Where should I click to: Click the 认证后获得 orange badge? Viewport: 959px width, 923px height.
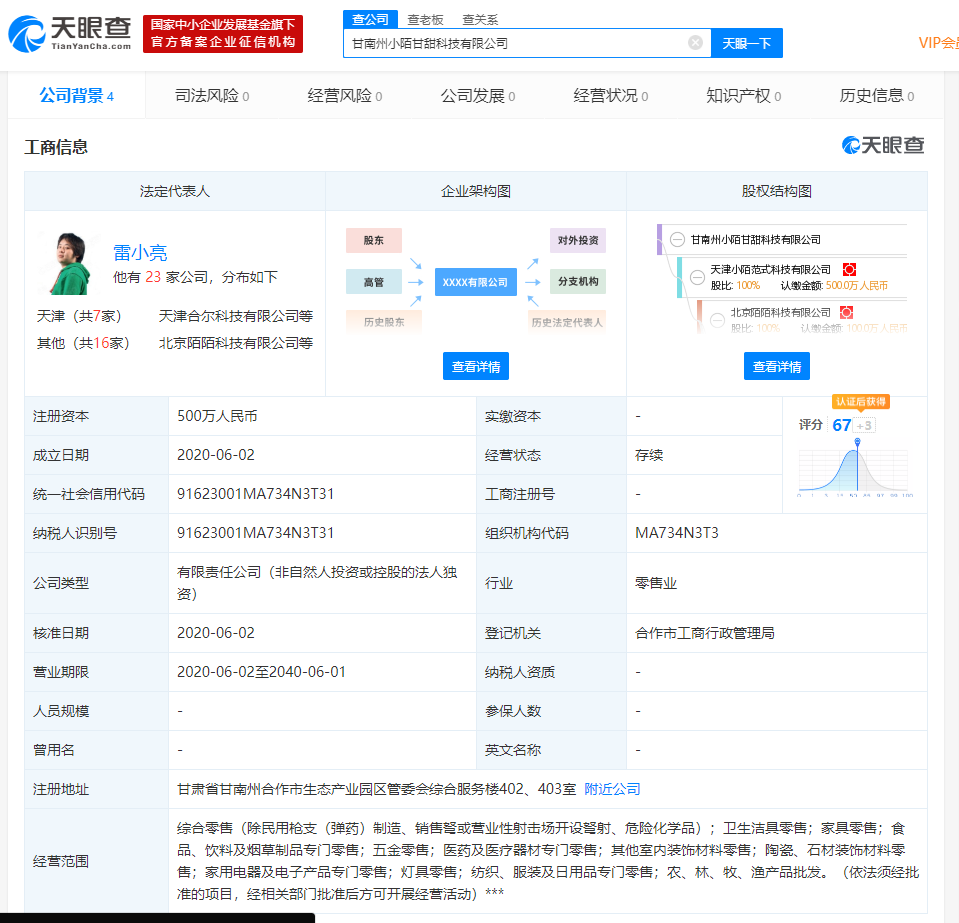pos(861,401)
